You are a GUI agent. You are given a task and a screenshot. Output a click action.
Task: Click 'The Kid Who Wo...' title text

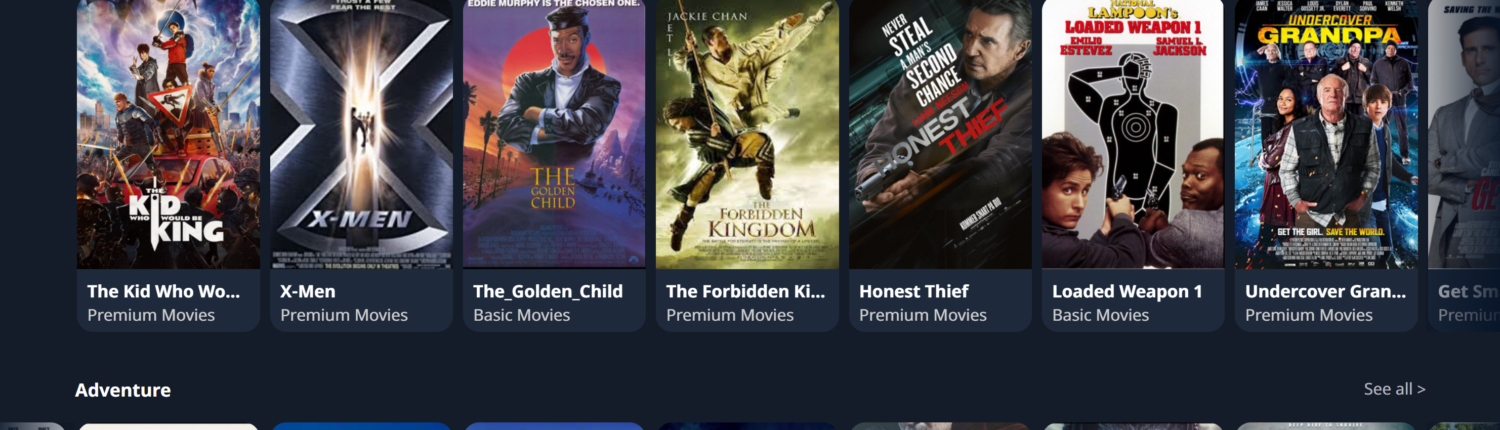click(164, 291)
